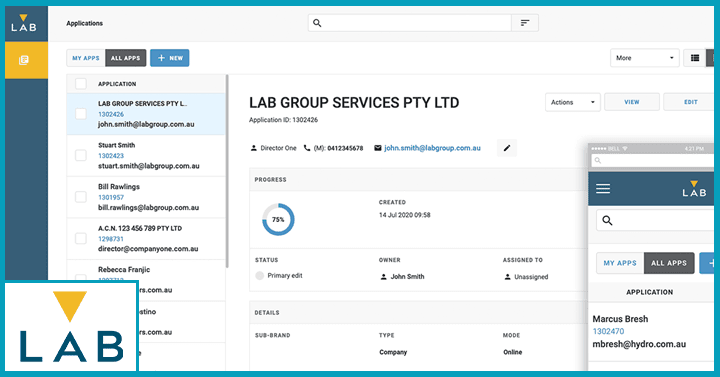720x377 pixels.
Task: Open the More dropdown
Action: pyautogui.click(x=644, y=58)
